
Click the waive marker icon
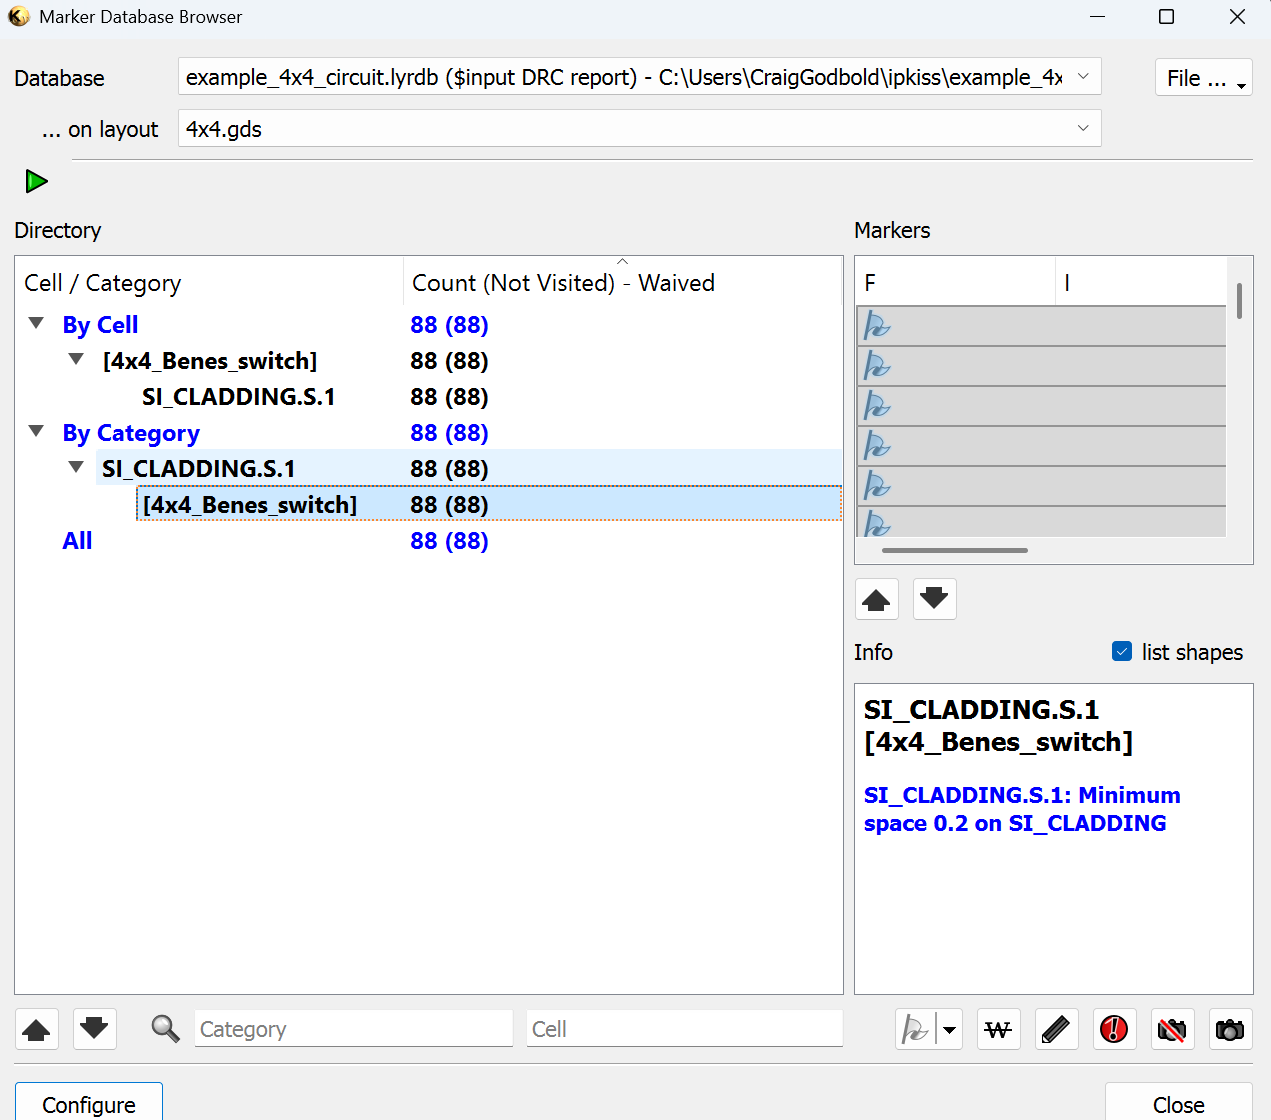coord(998,1029)
